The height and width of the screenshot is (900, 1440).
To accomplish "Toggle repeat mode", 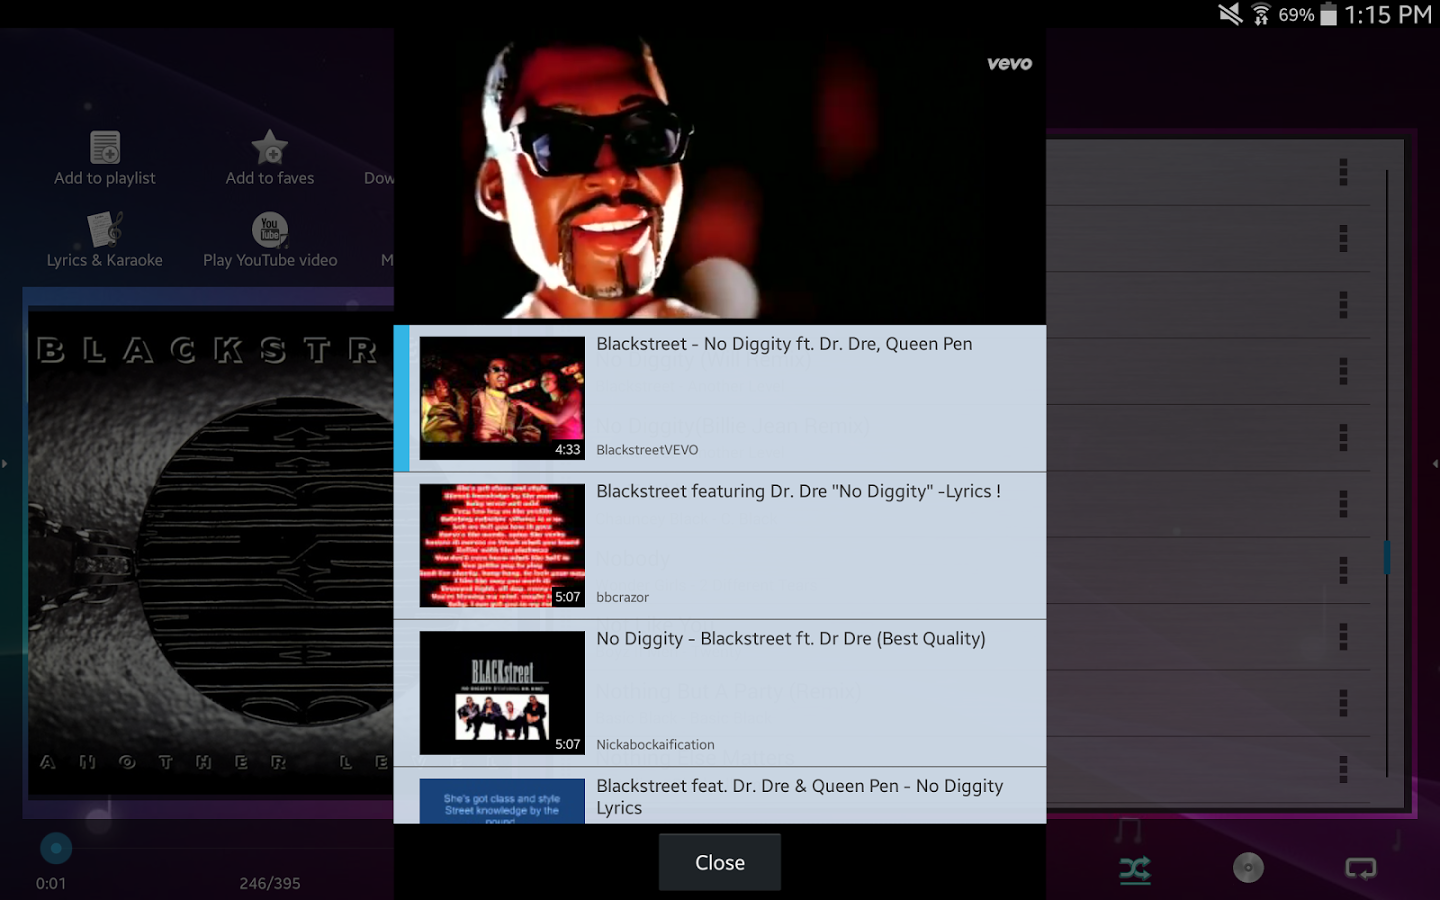I will point(1360,869).
